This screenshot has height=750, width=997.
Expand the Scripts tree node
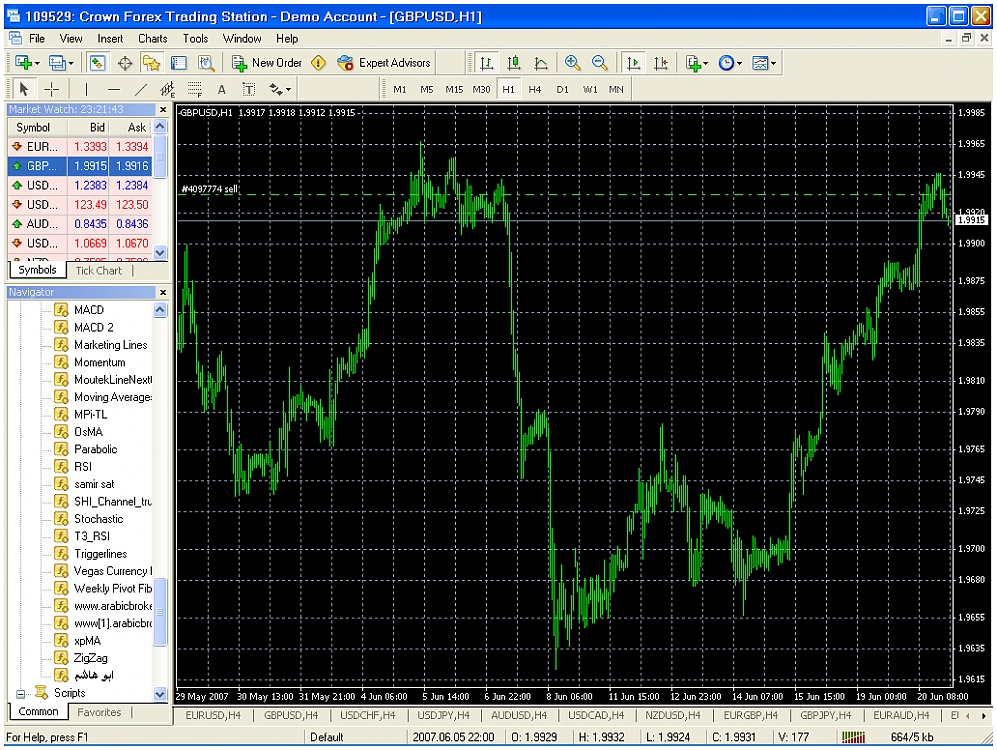point(21,693)
